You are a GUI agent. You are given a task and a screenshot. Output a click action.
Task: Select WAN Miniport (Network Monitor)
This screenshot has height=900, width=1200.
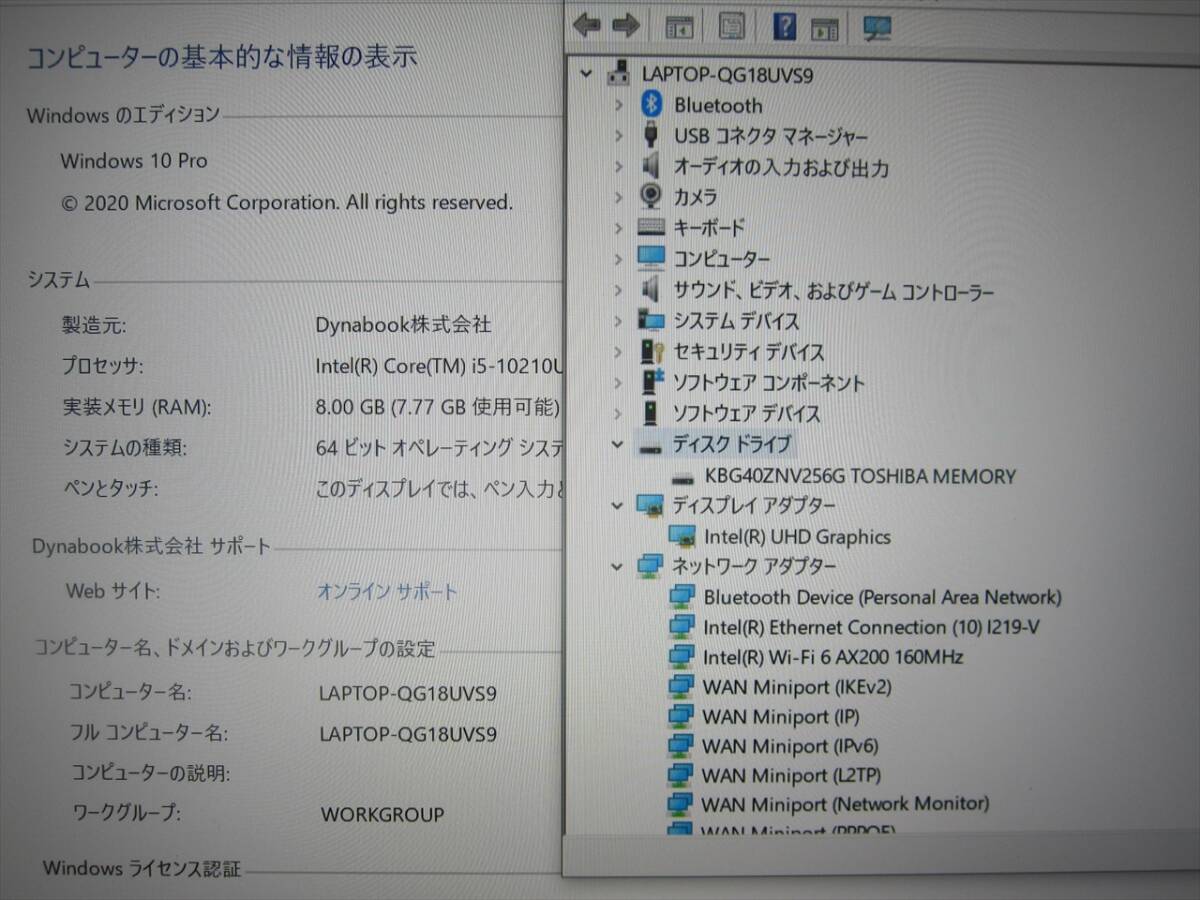pyautogui.click(x=845, y=804)
